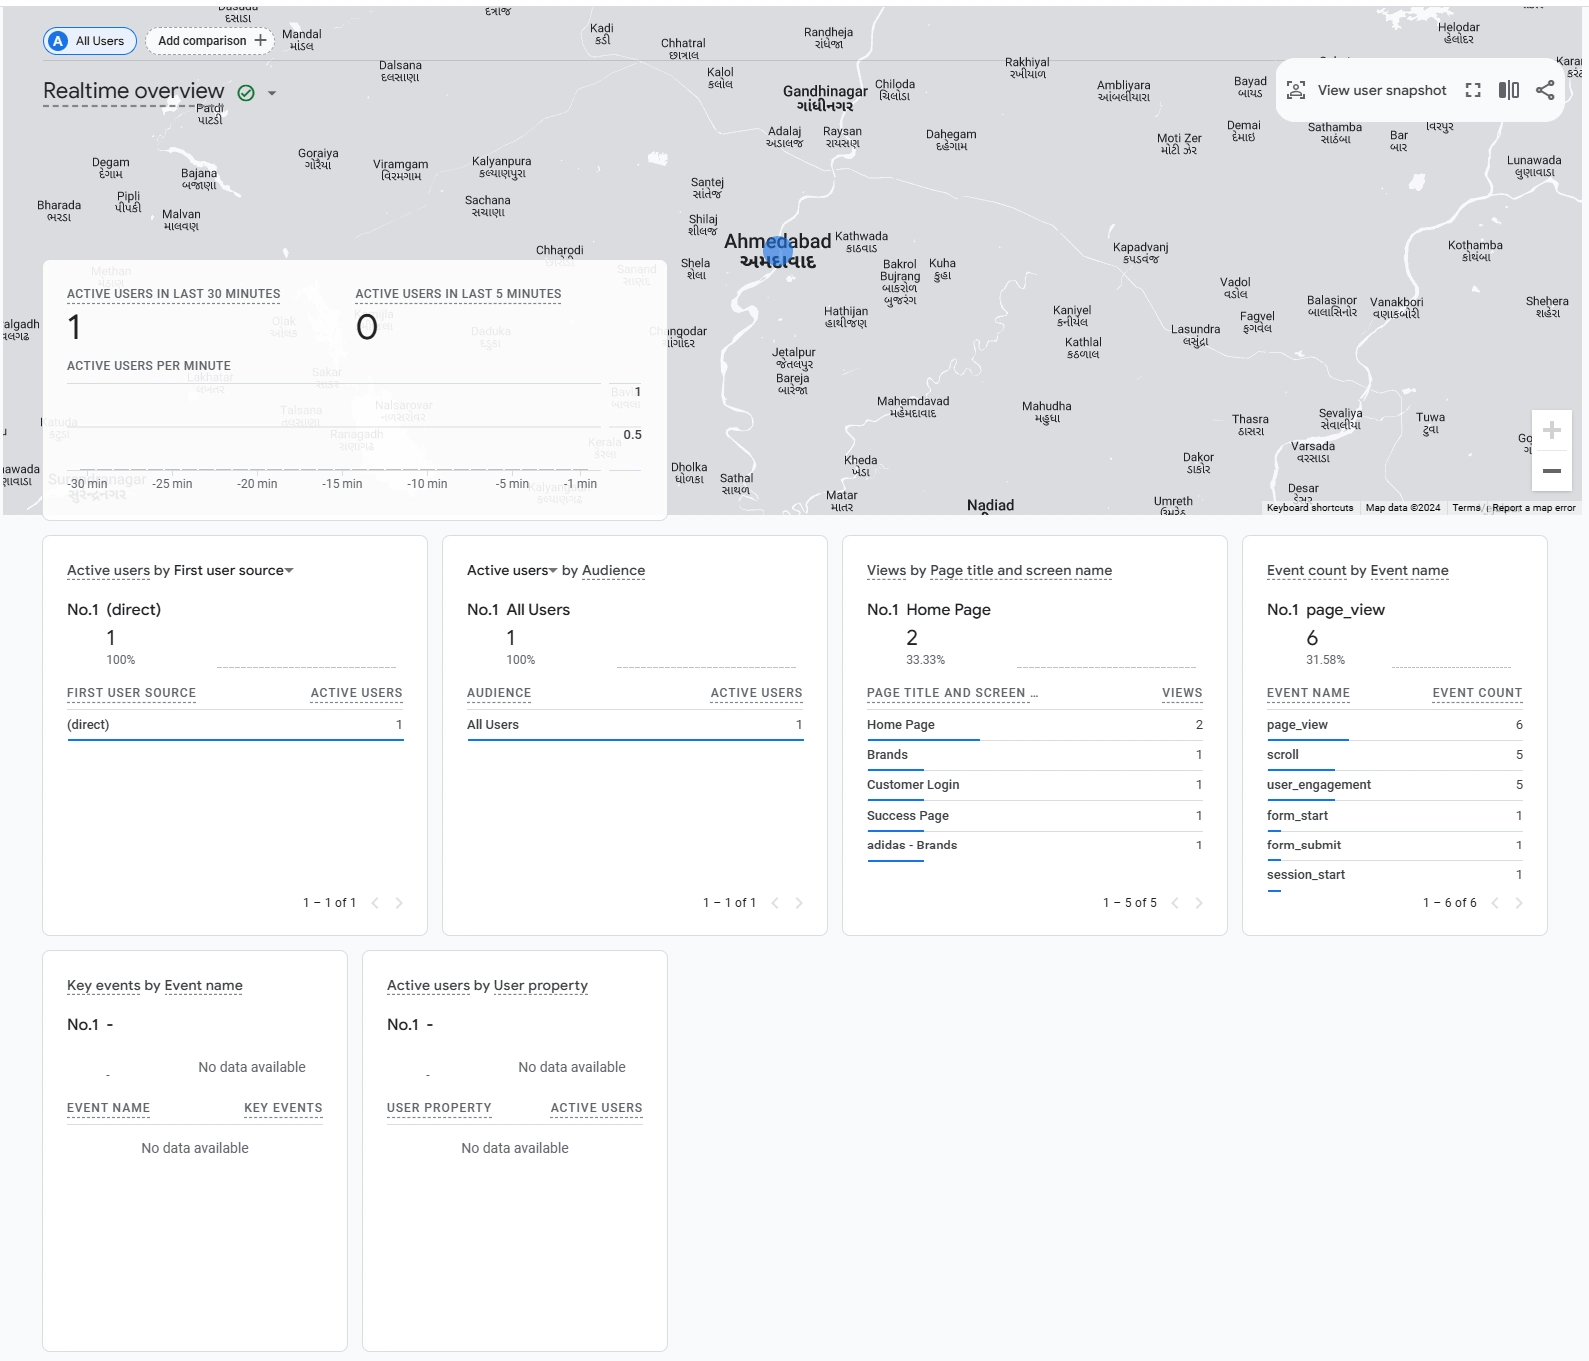Click the green report status checkmark
The height and width of the screenshot is (1361, 1589).
pos(246,93)
